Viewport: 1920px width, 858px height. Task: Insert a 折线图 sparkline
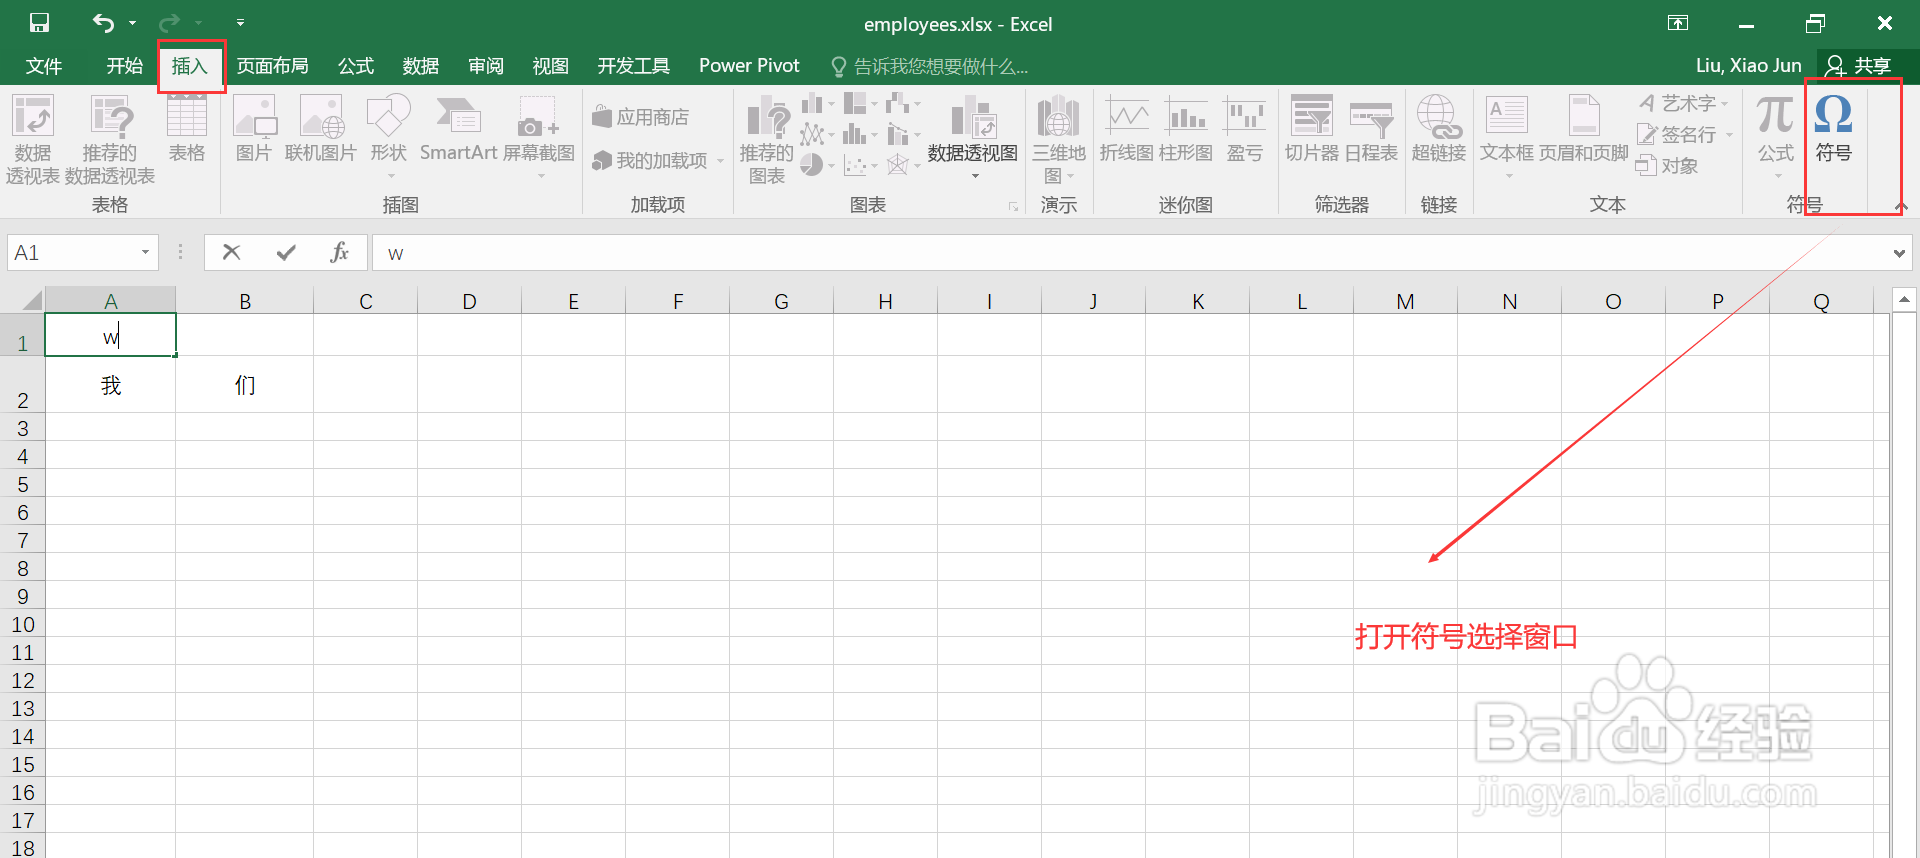click(1127, 128)
